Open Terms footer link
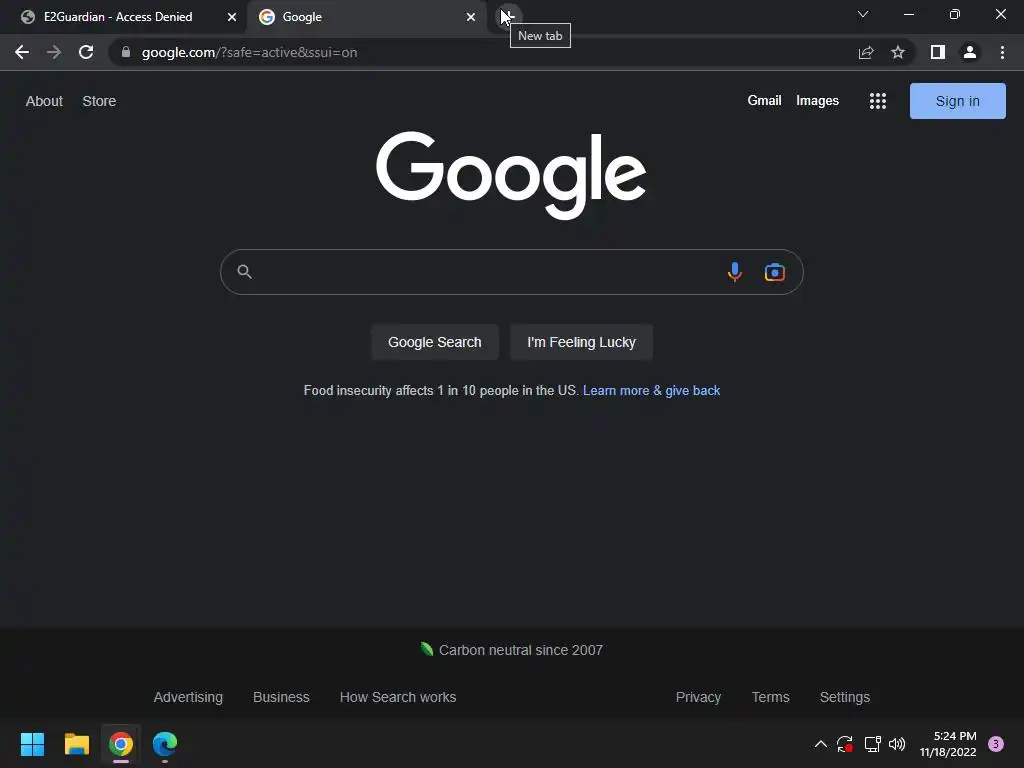 771,697
